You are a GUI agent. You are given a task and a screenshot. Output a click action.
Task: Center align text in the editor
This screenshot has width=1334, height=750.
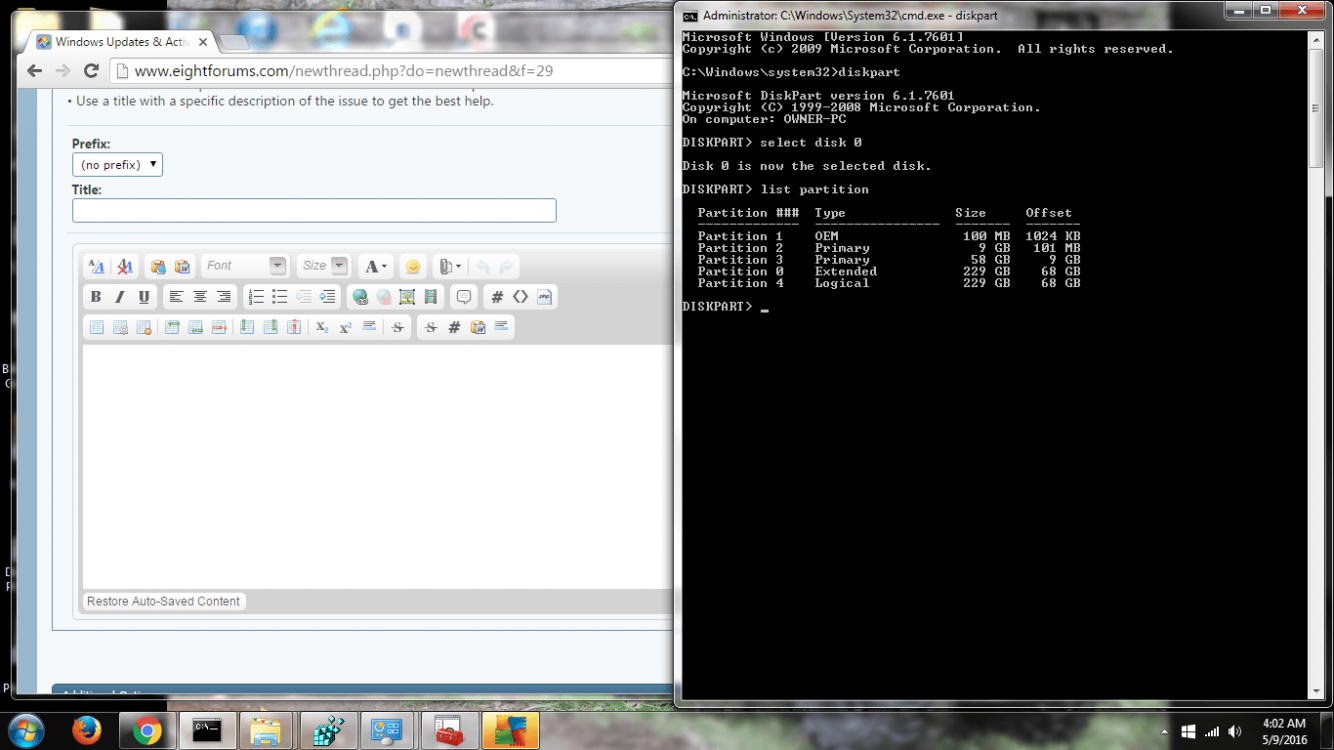pos(200,297)
